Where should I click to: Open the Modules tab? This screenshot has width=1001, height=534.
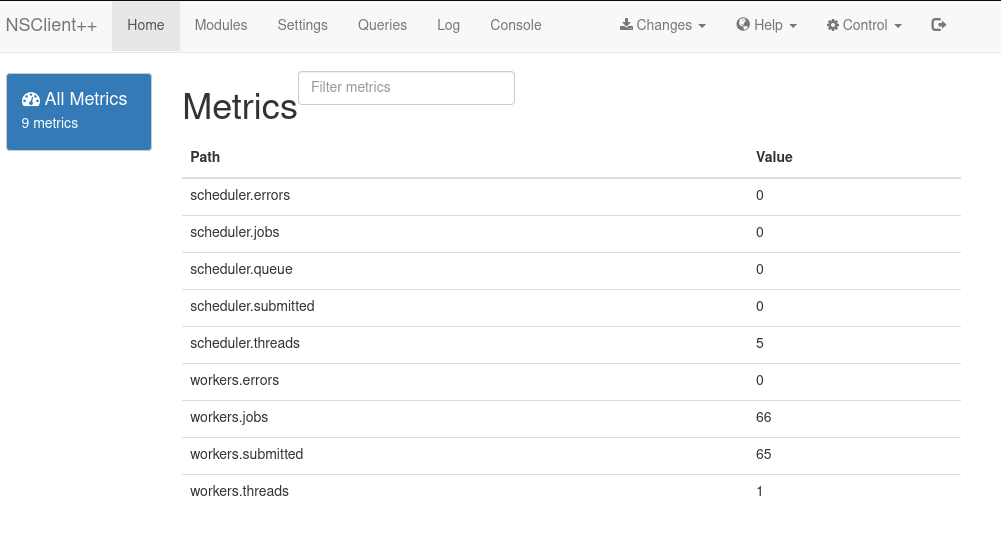pos(221,25)
